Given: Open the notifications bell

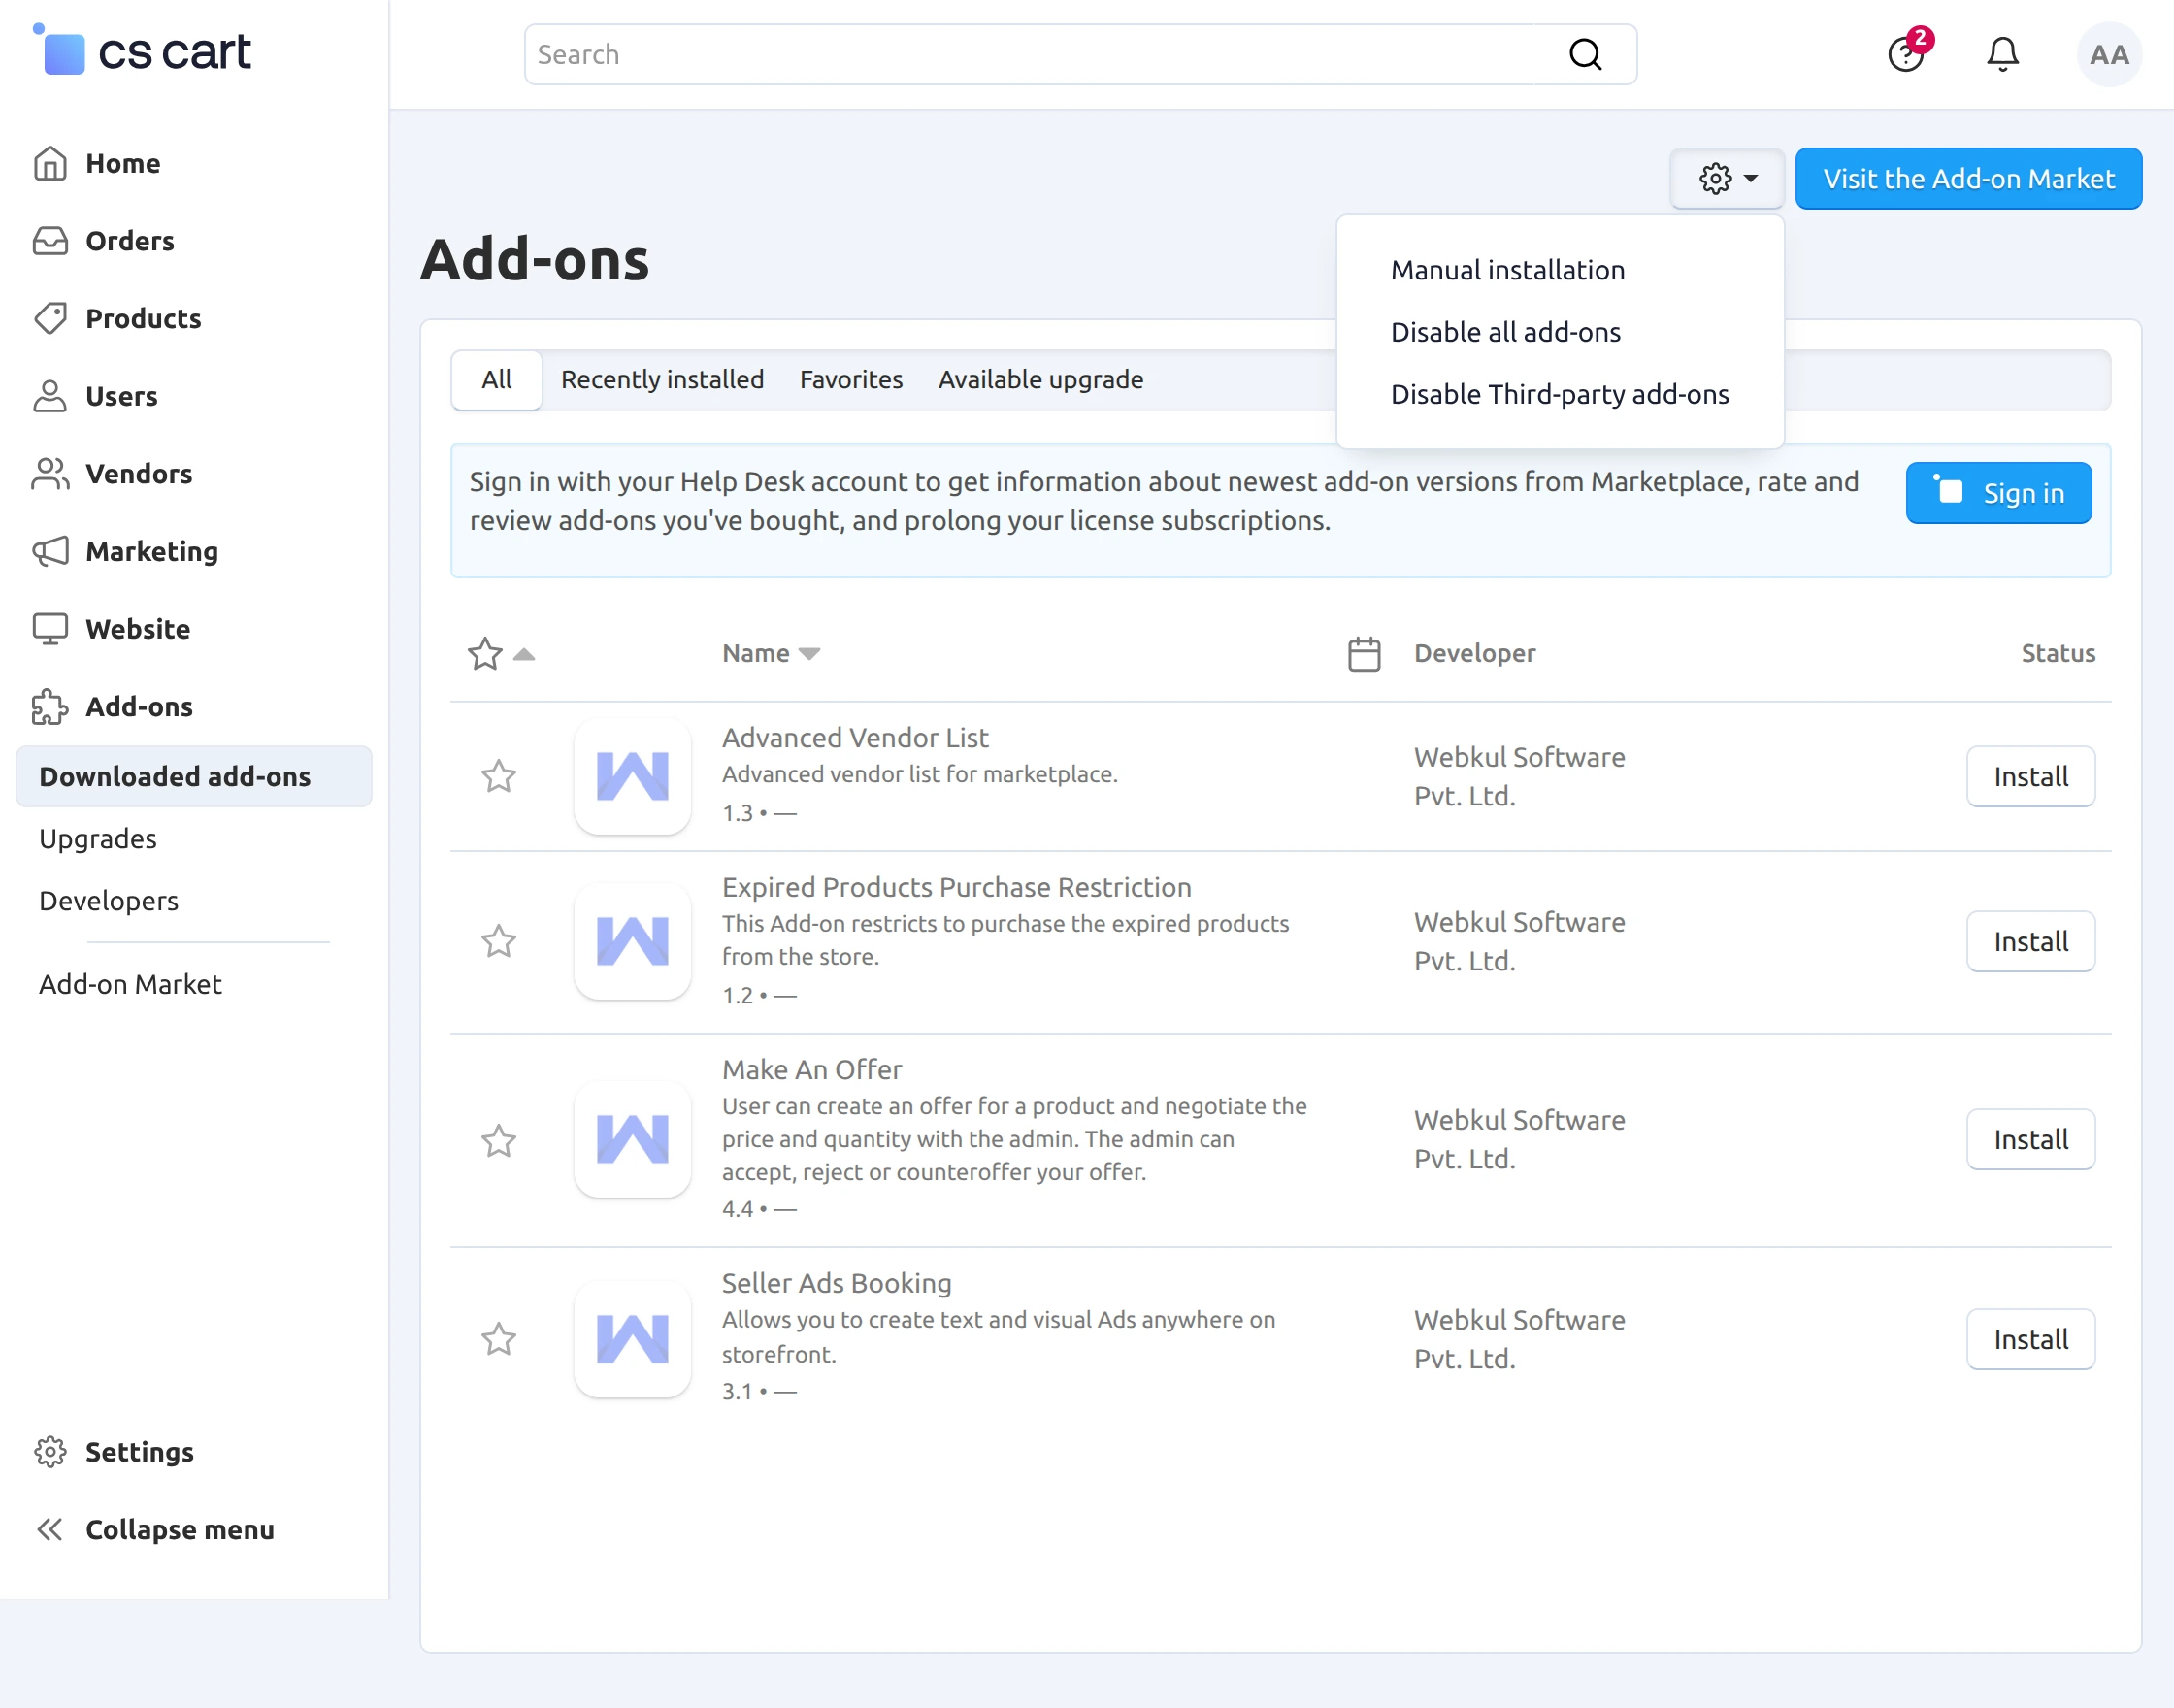Looking at the screenshot, I should pos(2002,54).
